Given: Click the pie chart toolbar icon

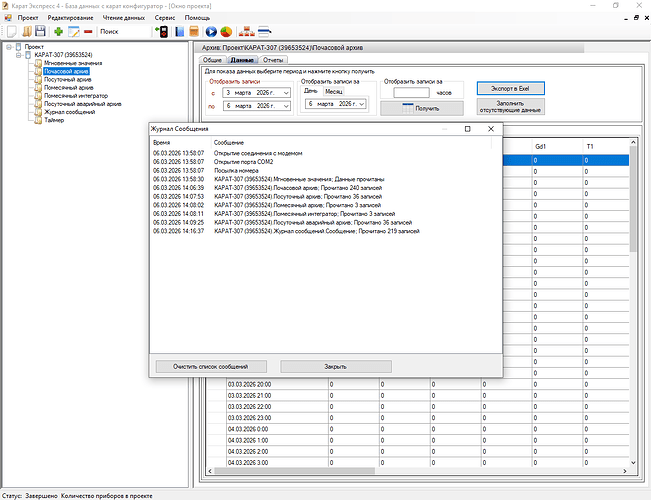Looking at the screenshot, I should pos(226,32).
